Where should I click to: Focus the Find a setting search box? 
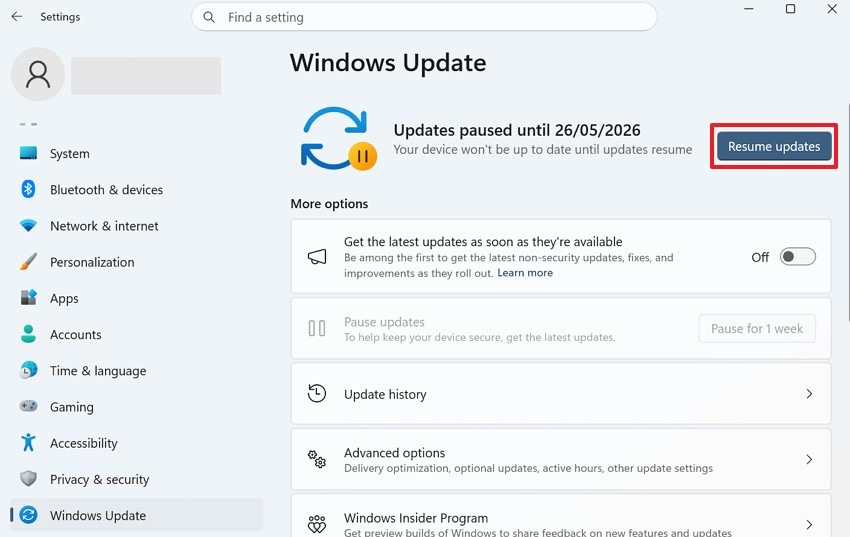424,17
